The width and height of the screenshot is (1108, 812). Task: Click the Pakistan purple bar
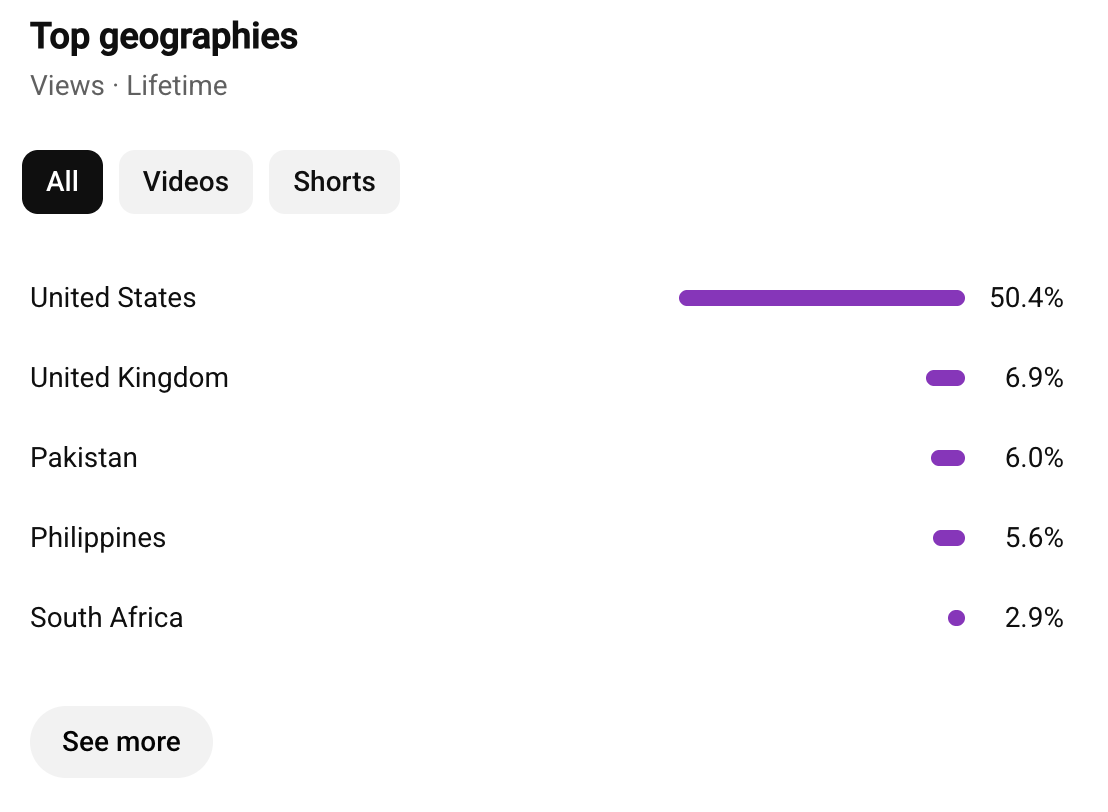(x=948, y=458)
